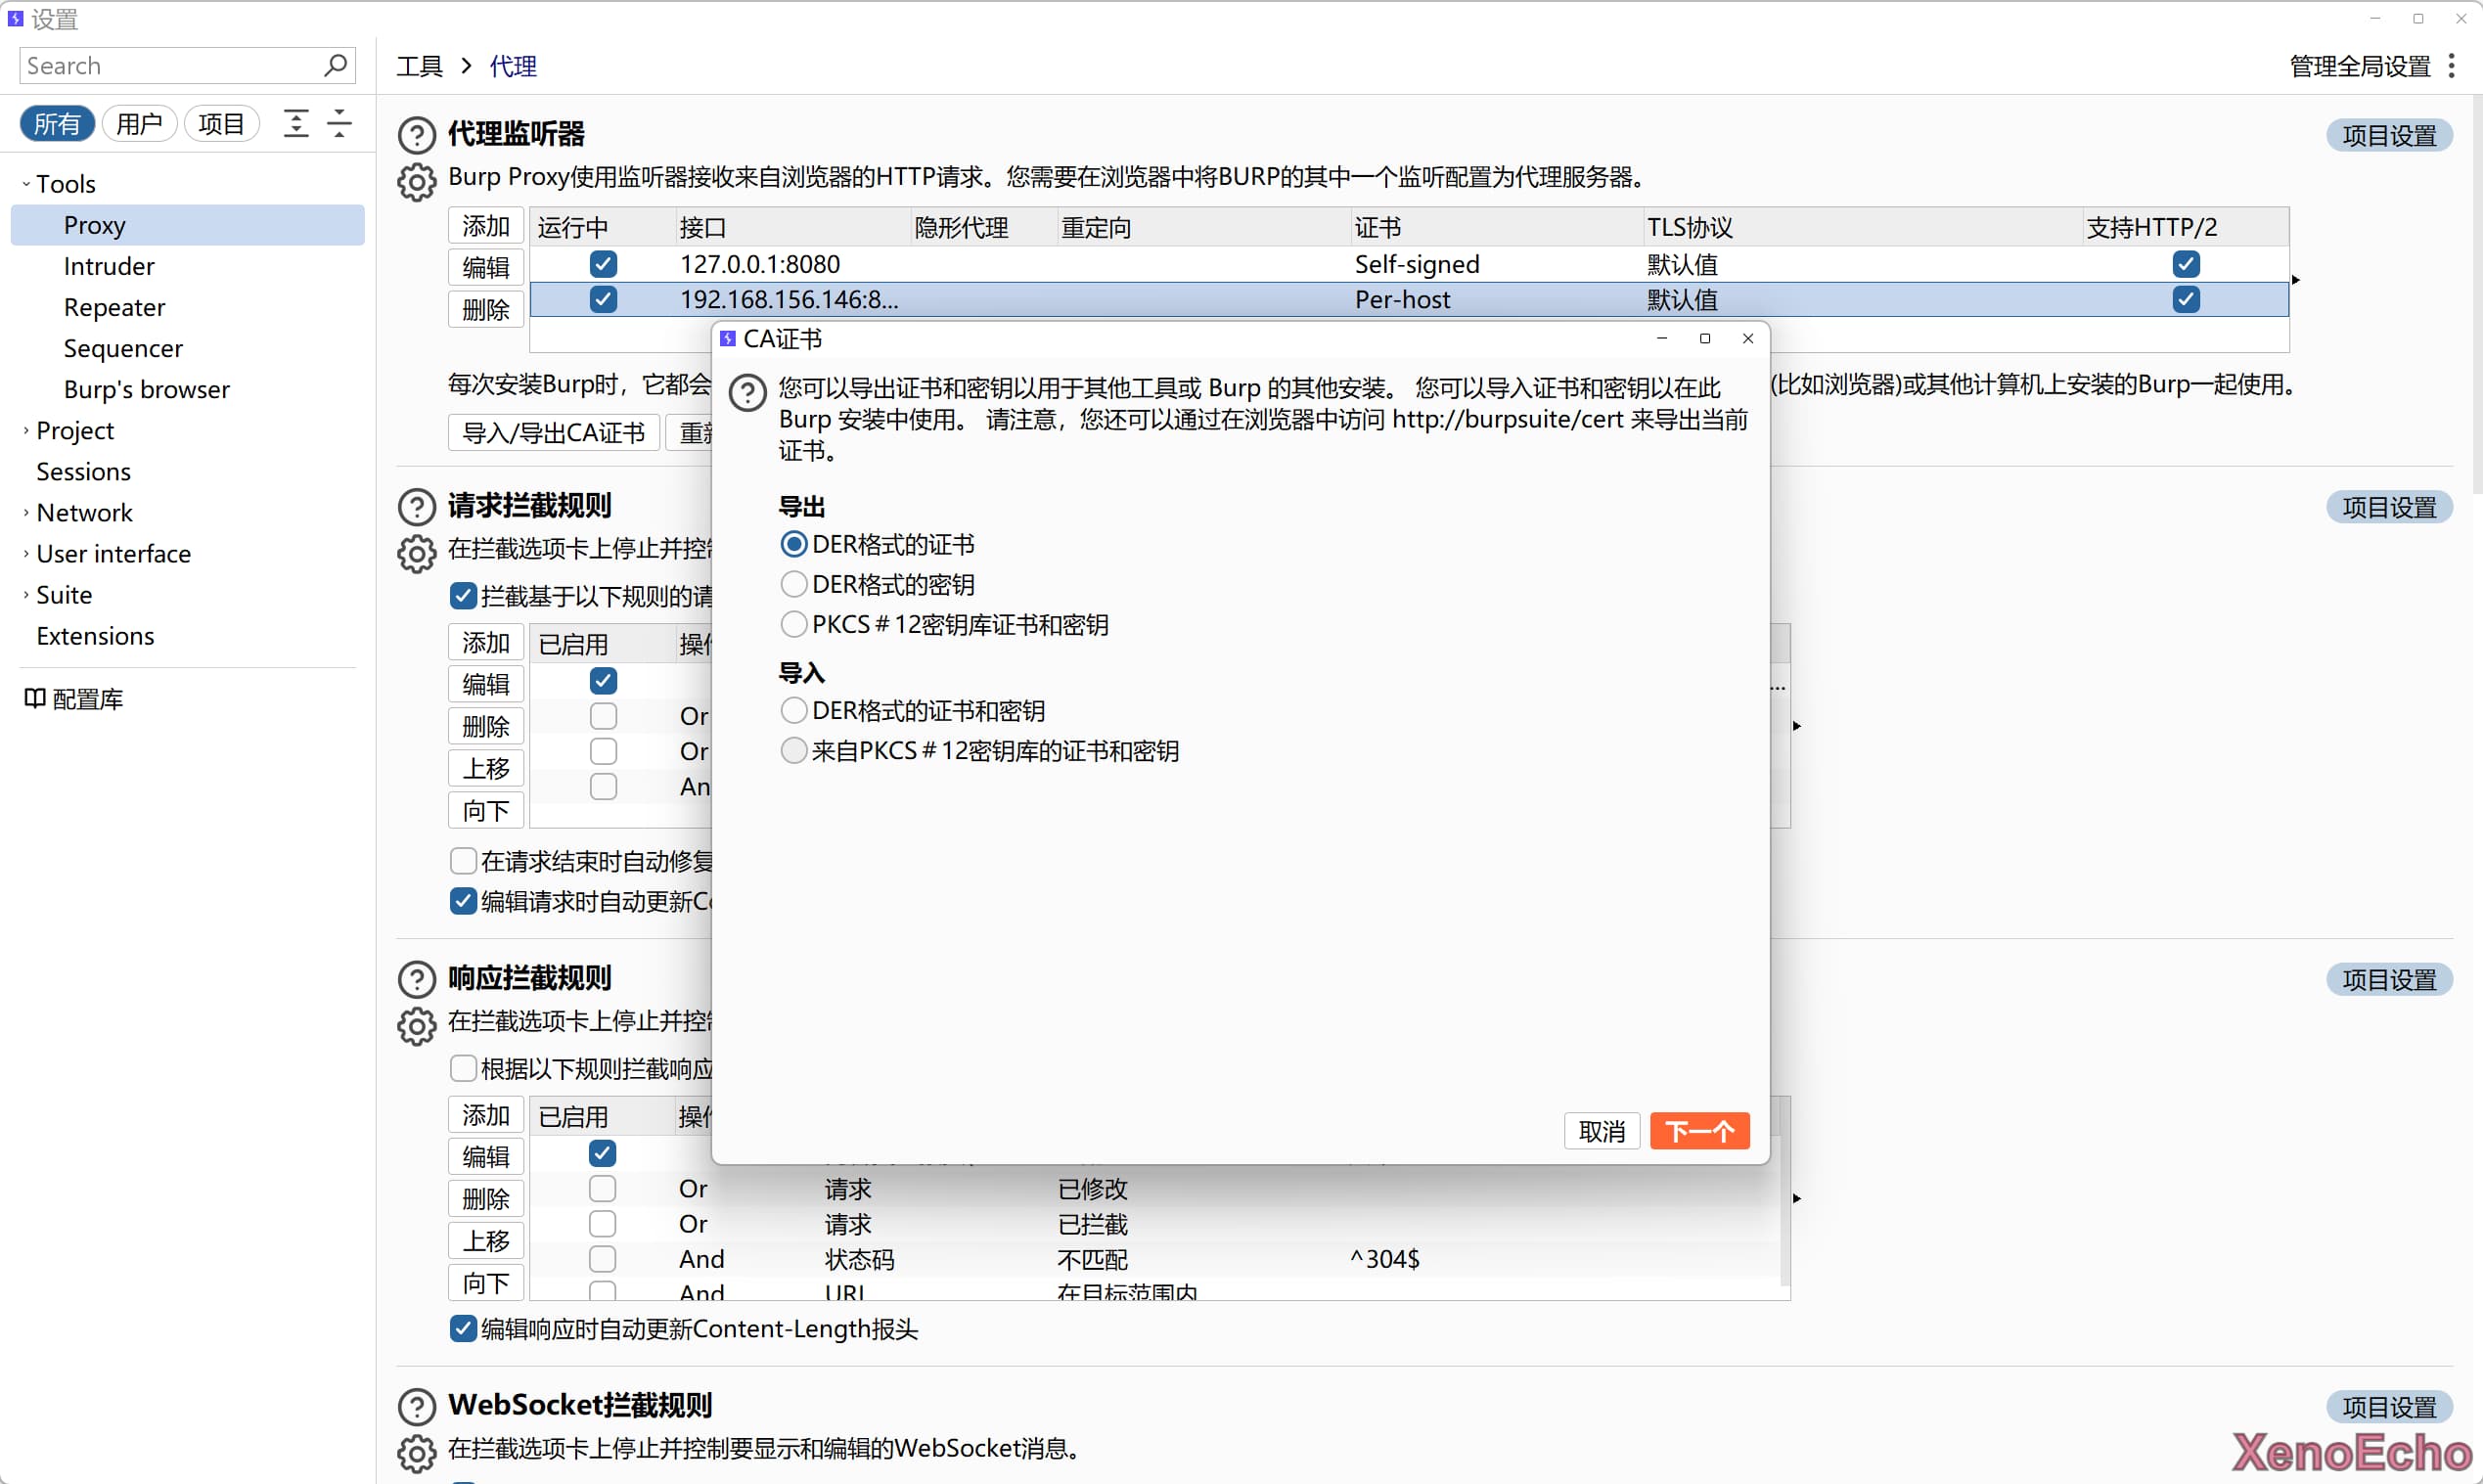Image resolution: width=2483 pixels, height=1484 pixels.
Task: Click help icon beside 请求拦截规则
Action: [416, 507]
